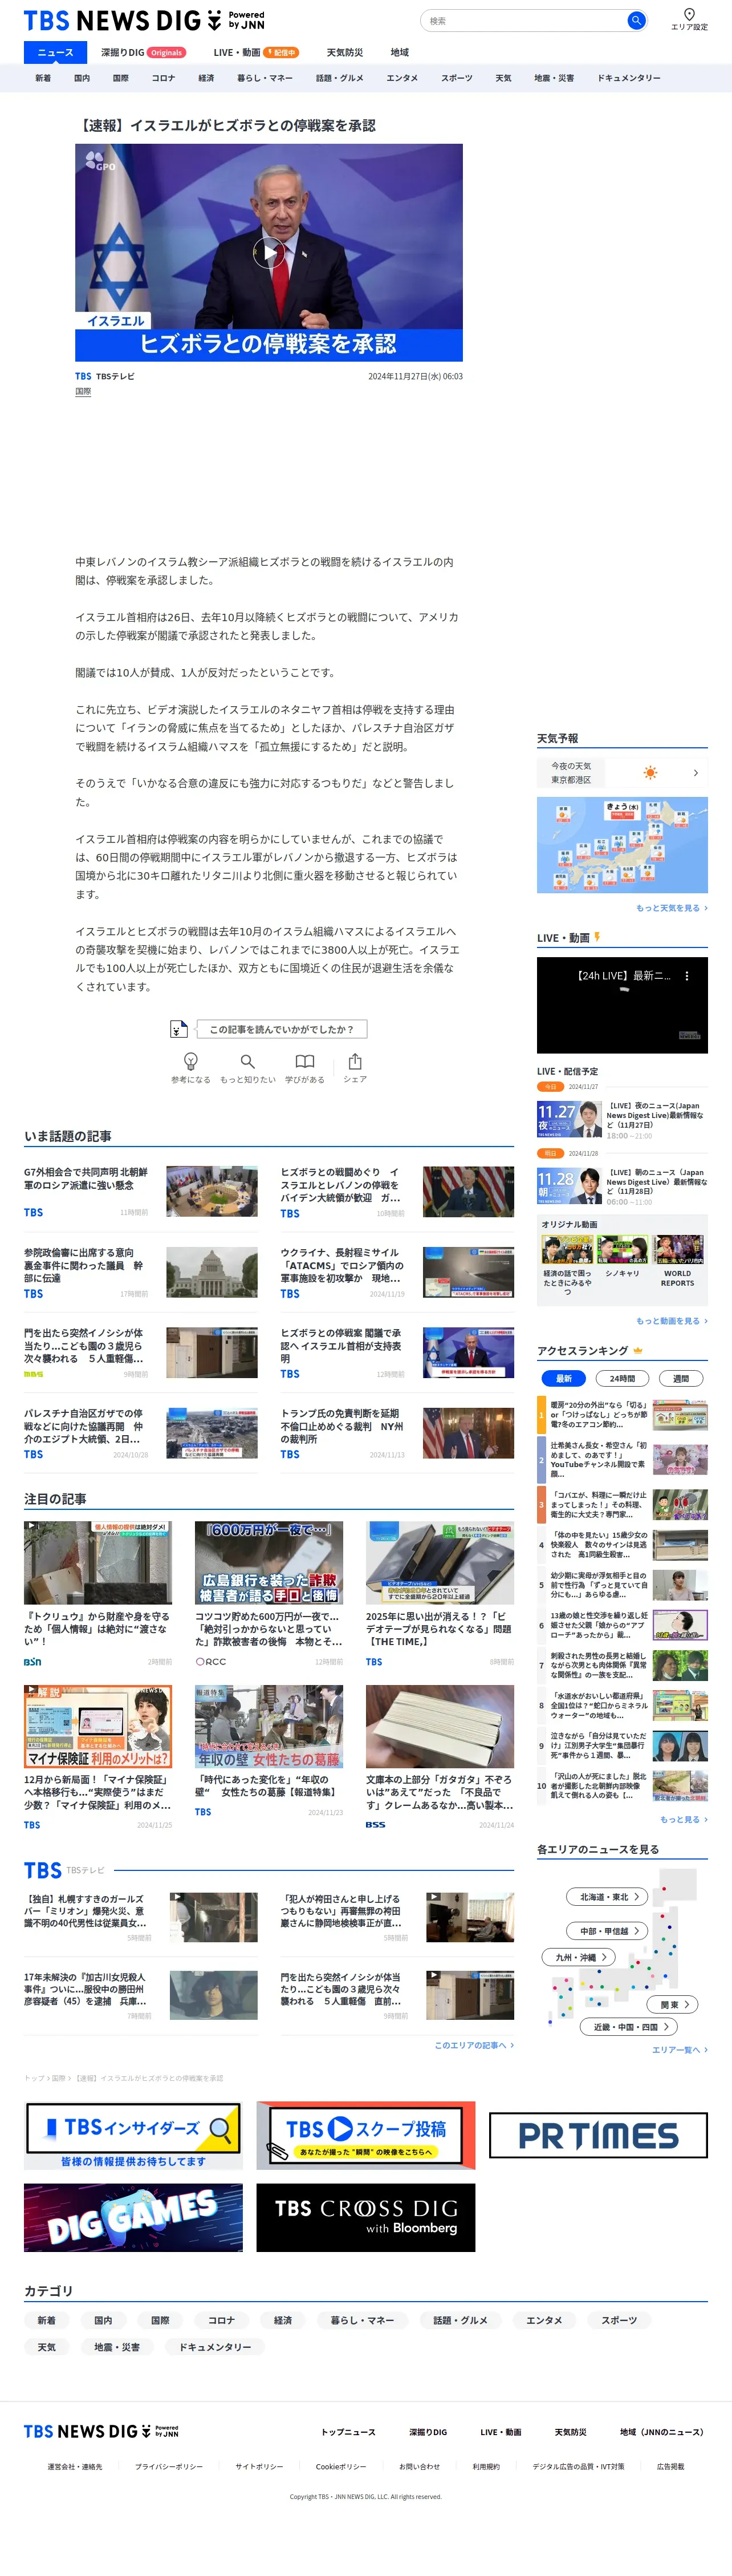
Task: Open the WORLD REPORTS original video
Action: 678,1261
